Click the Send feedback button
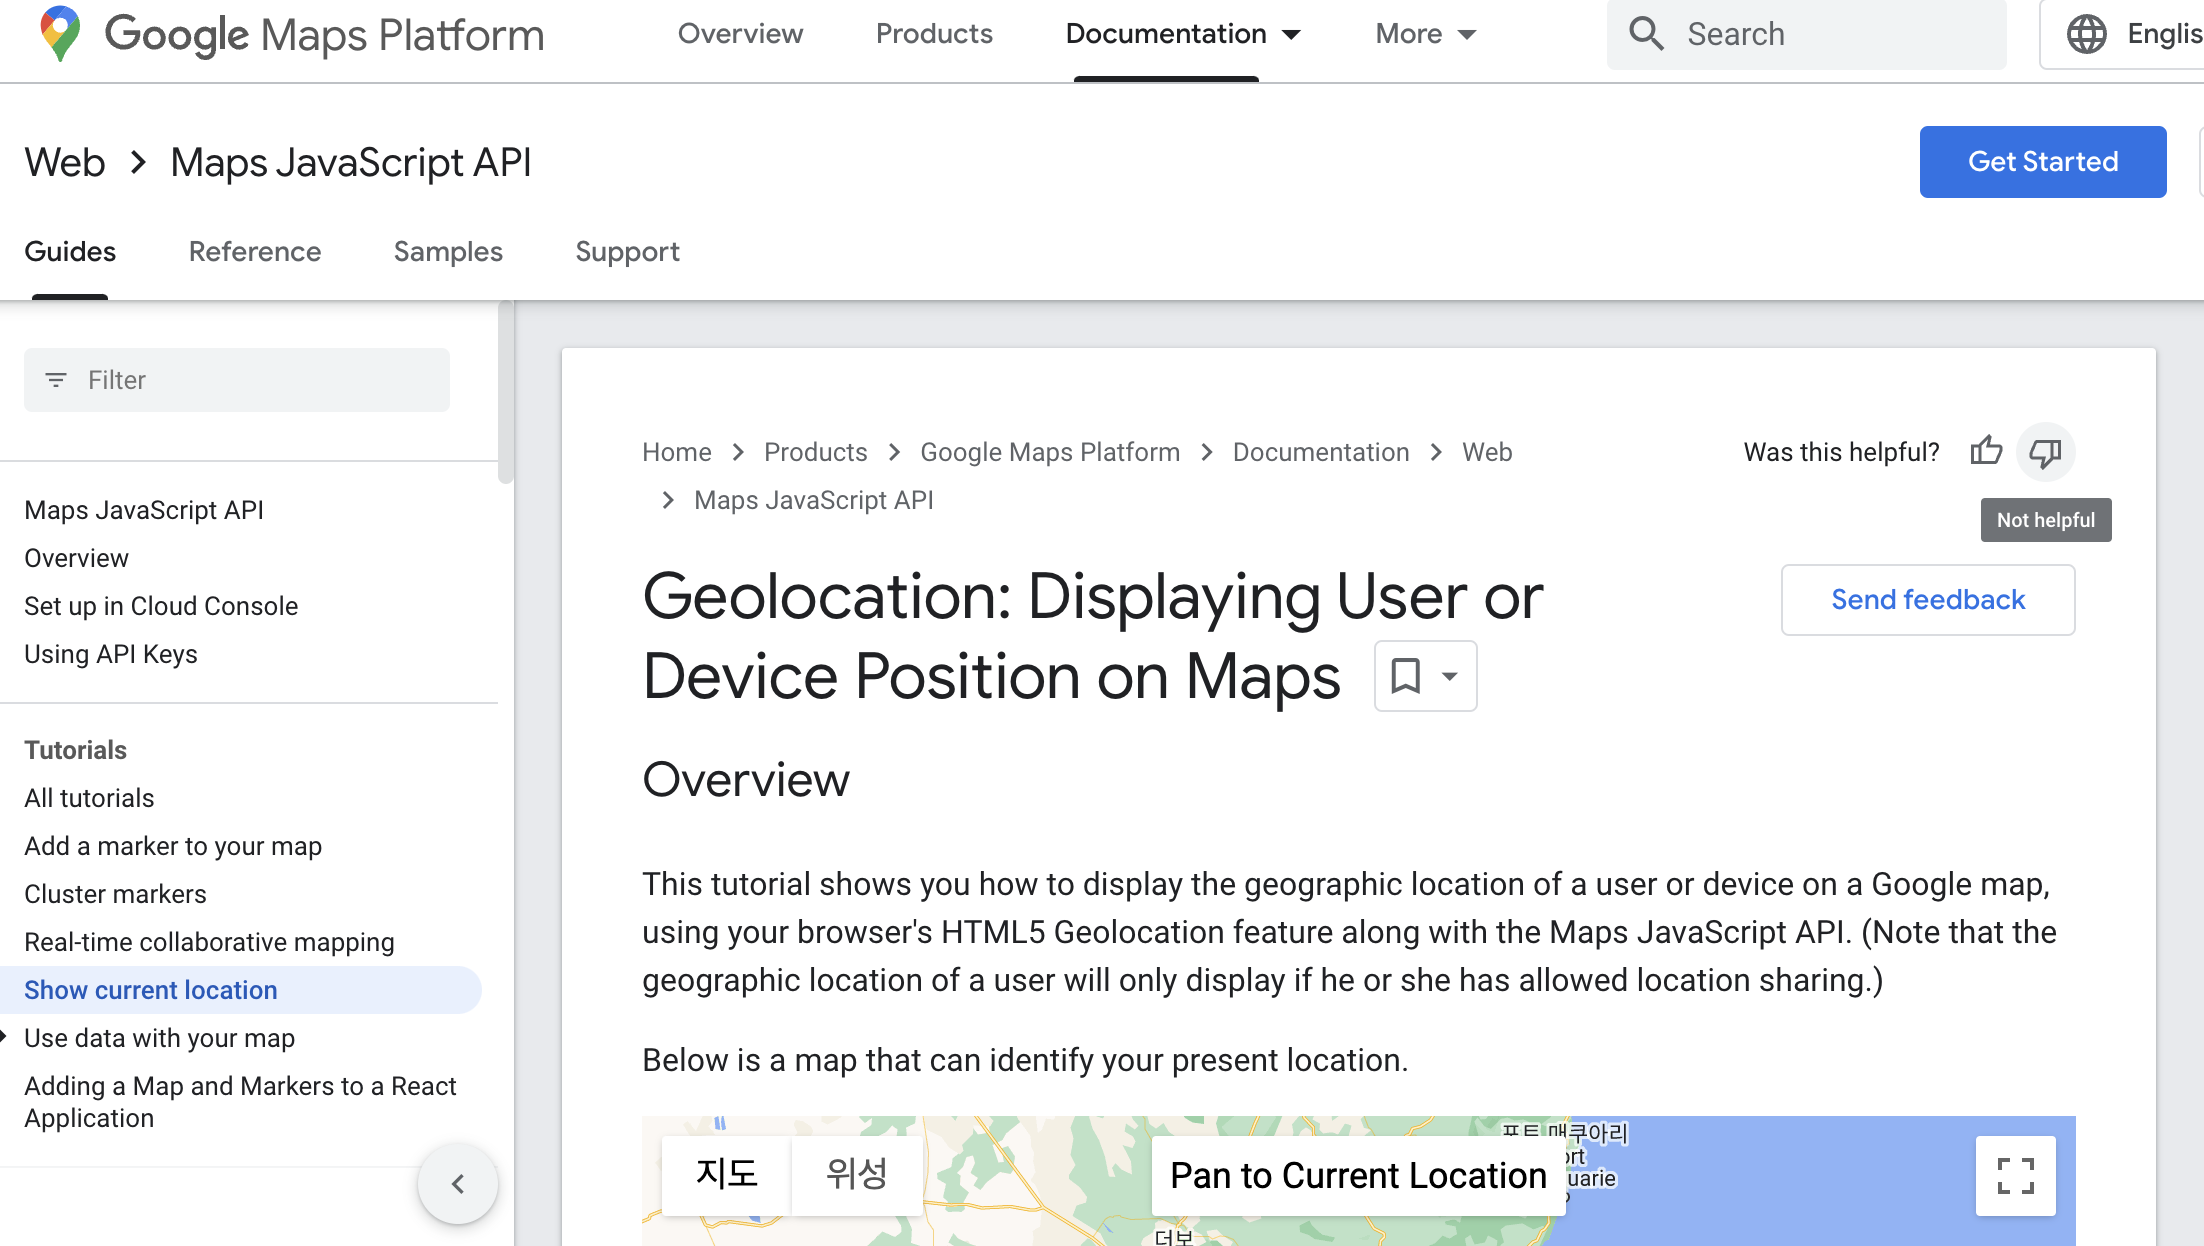The height and width of the screenshot is (1246, 2204). click(1927, 600)
